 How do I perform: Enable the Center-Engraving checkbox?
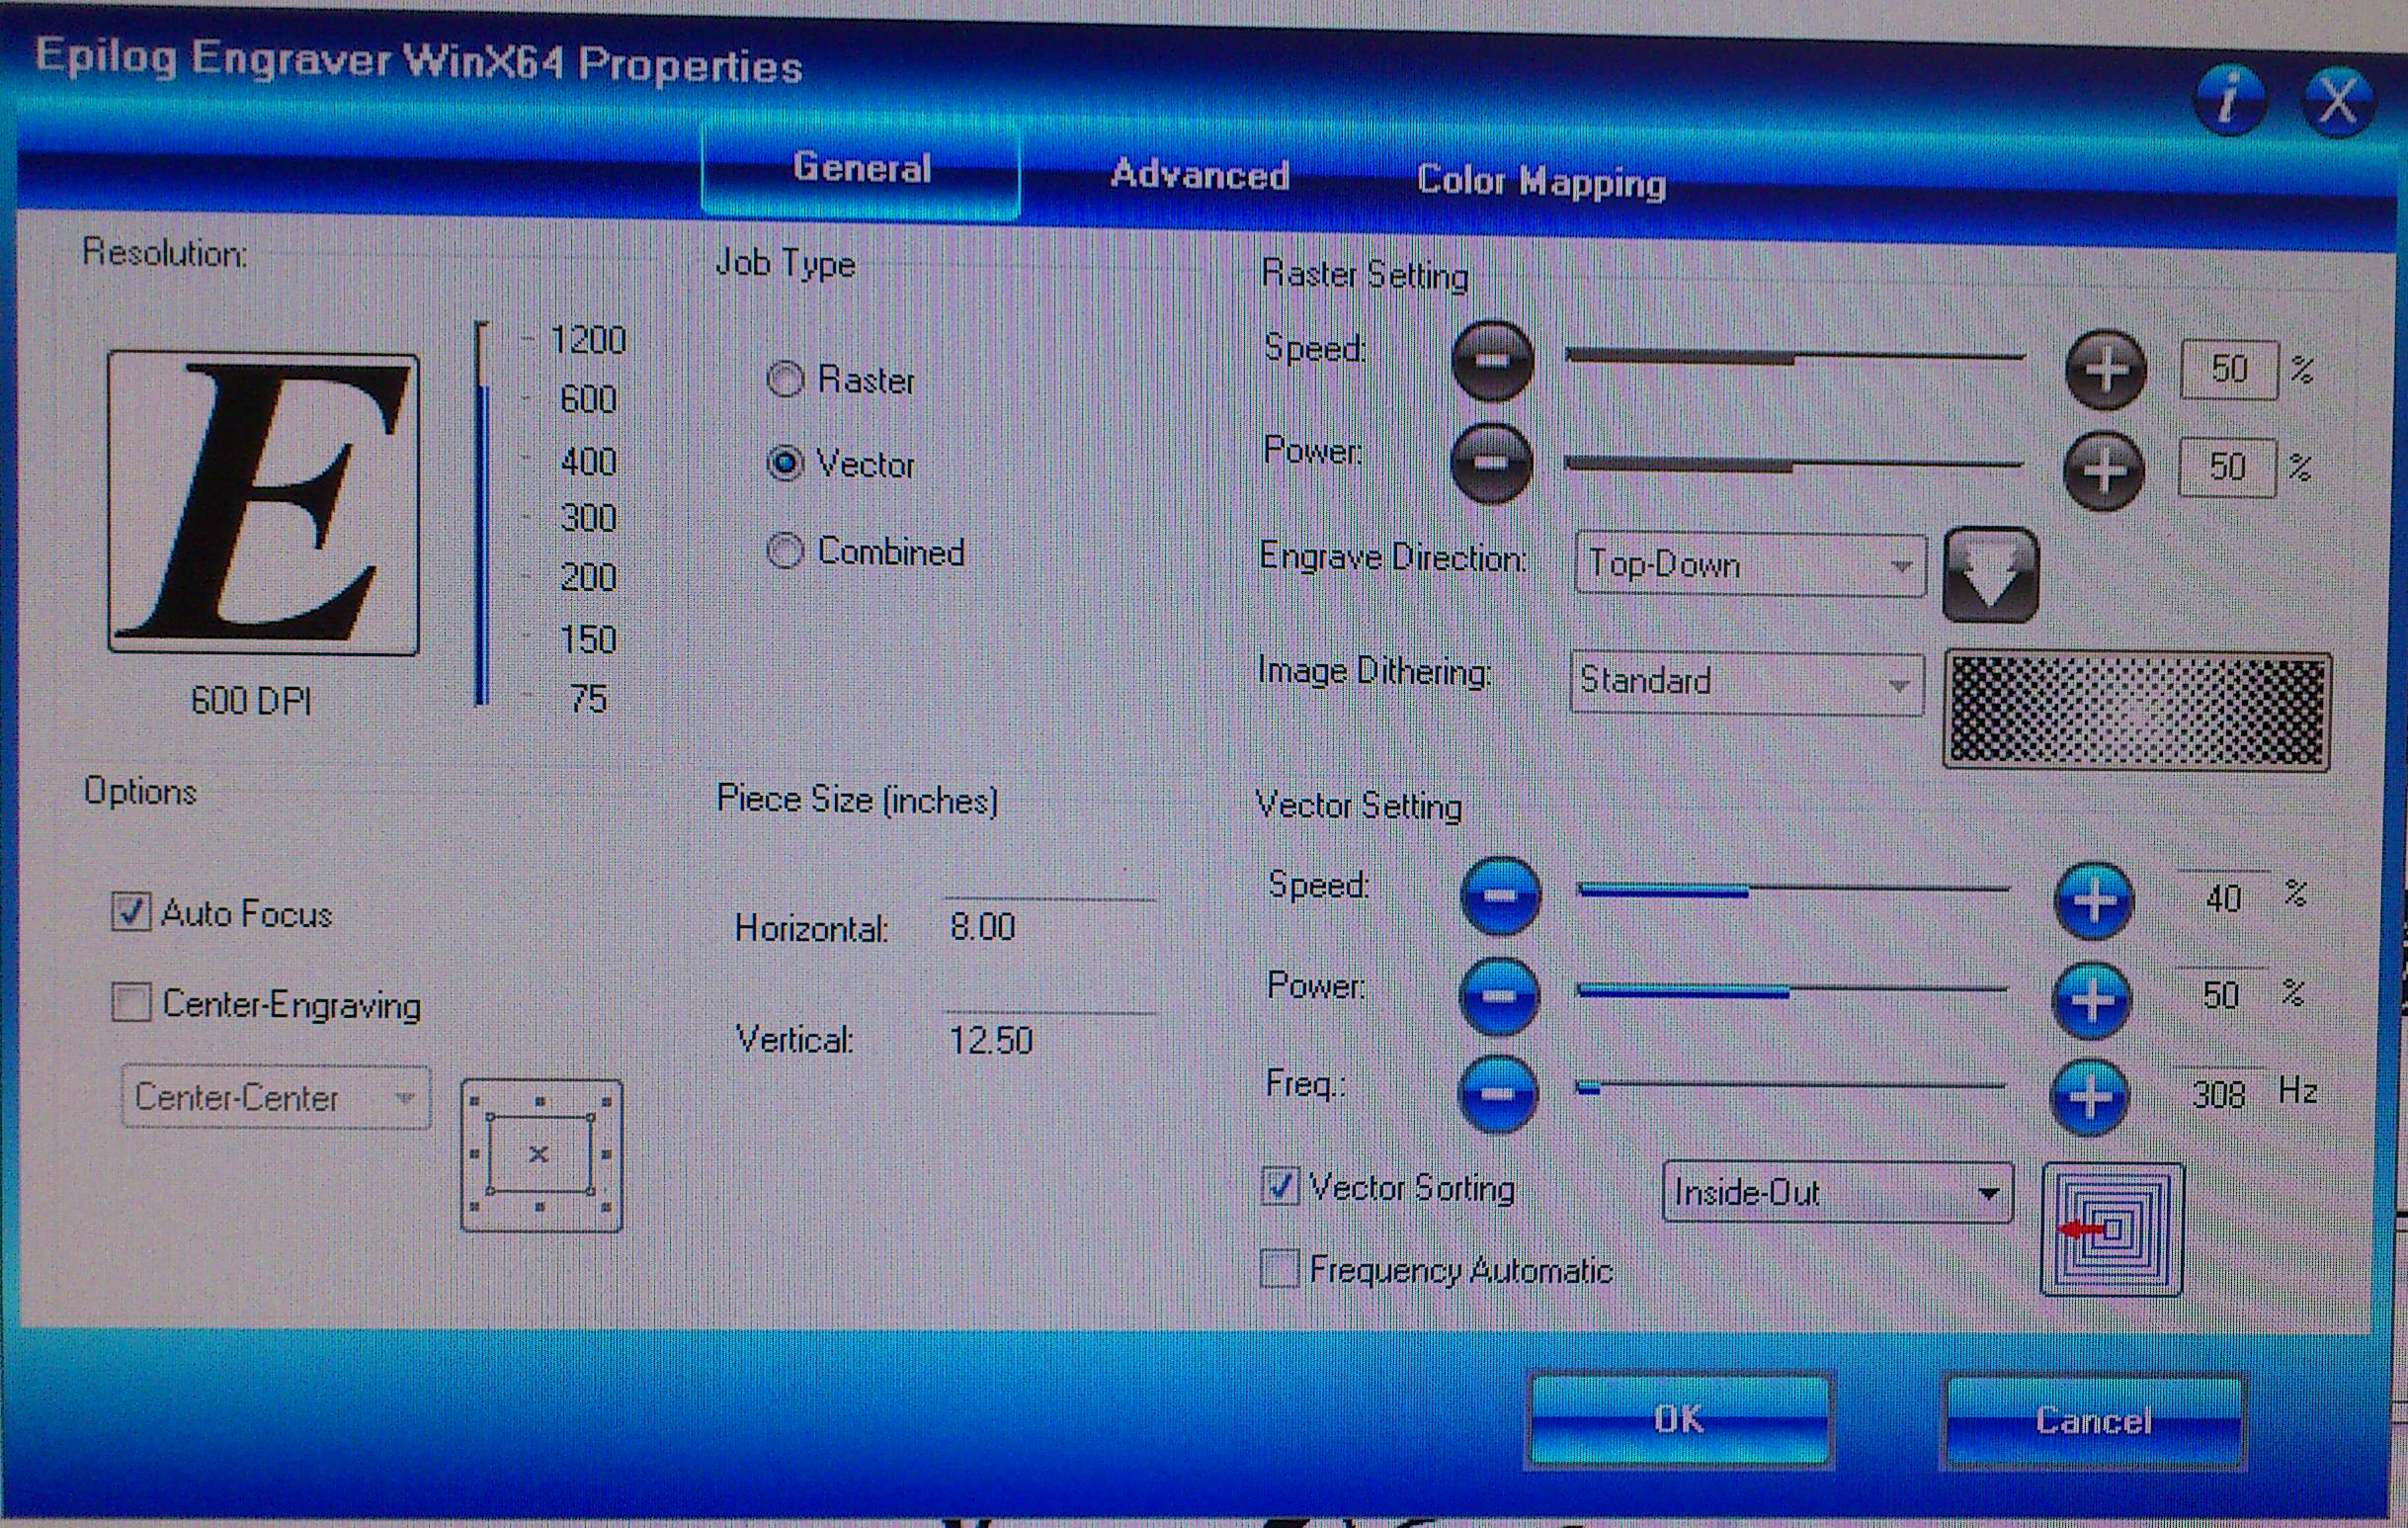pos(132,1002)
